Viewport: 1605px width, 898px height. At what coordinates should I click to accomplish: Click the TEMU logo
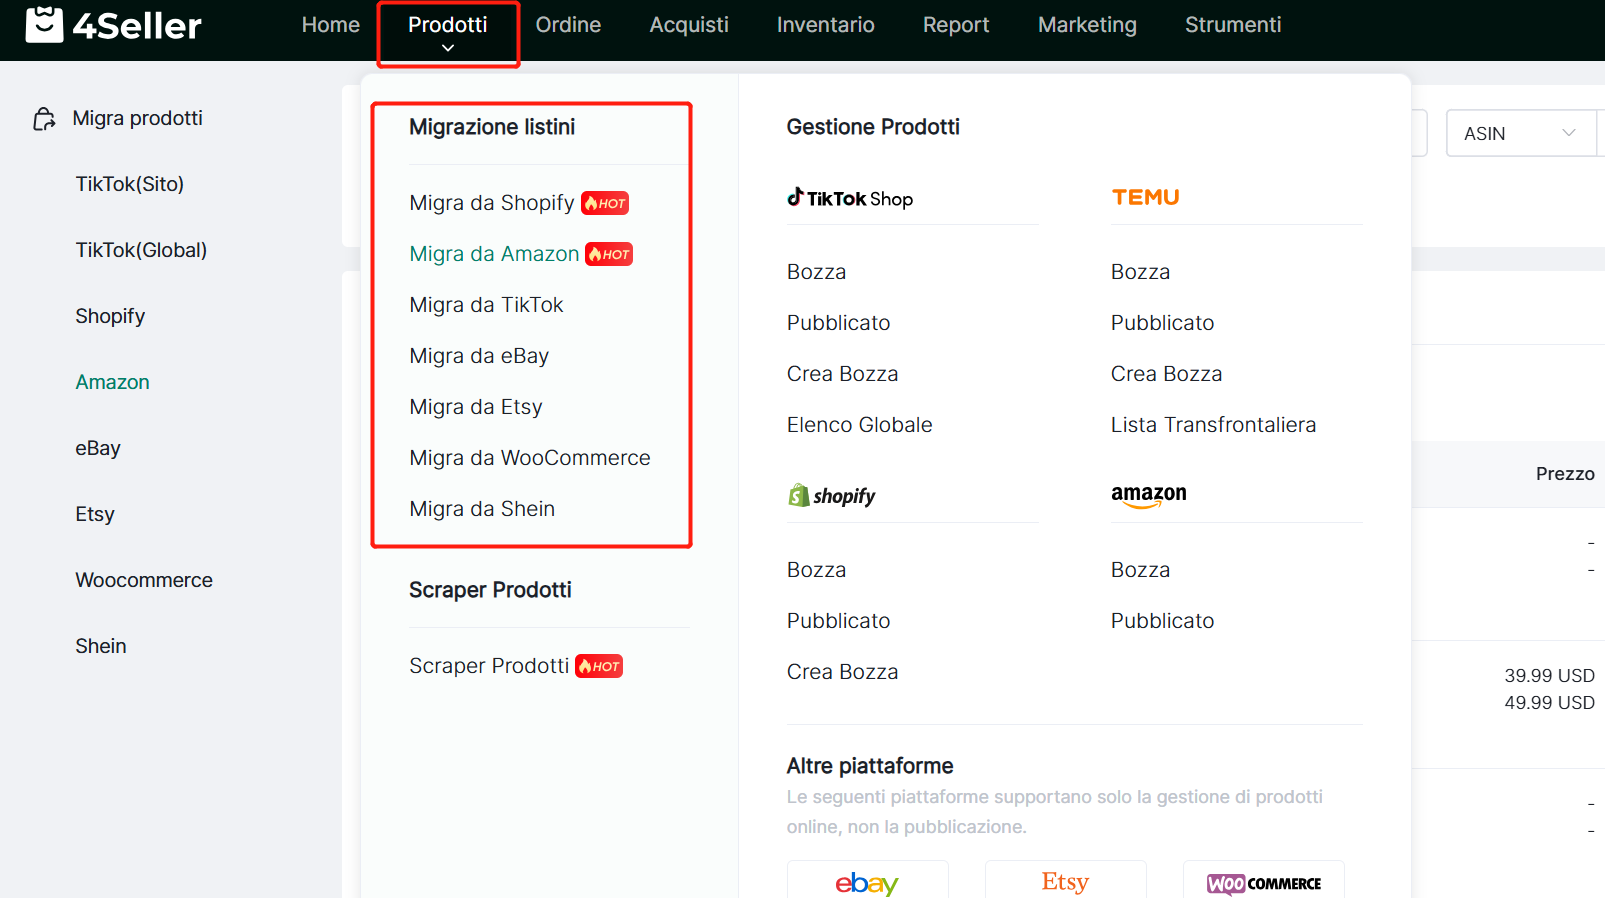1146,197
